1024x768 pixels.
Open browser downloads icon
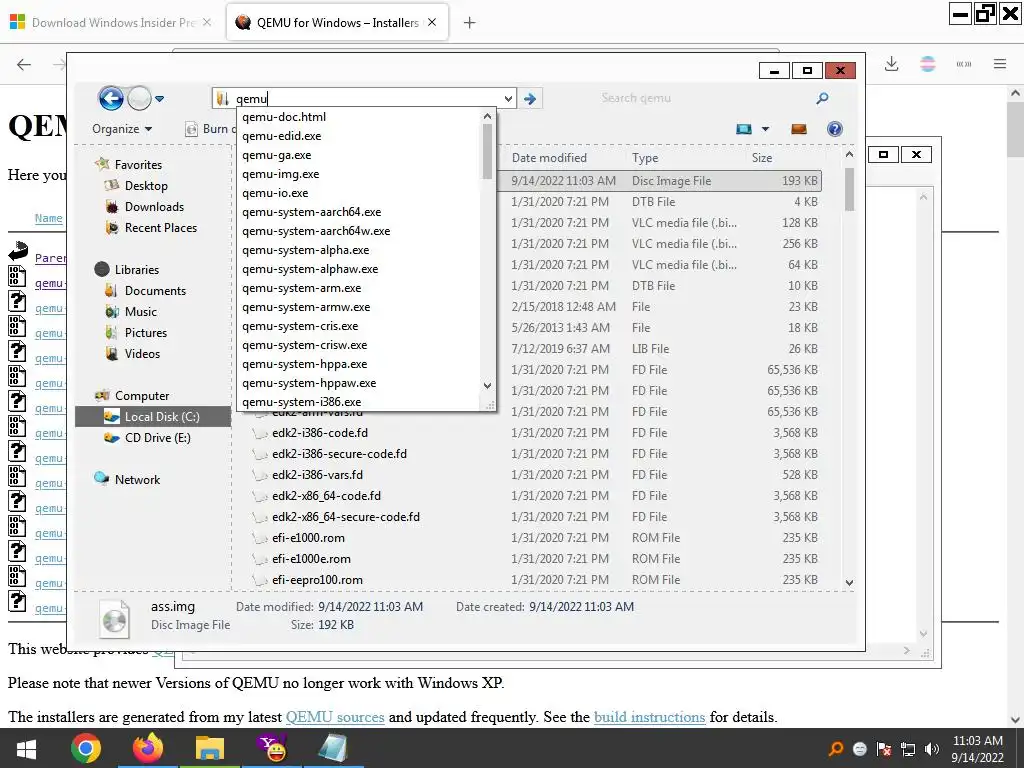tap(891, 64)
